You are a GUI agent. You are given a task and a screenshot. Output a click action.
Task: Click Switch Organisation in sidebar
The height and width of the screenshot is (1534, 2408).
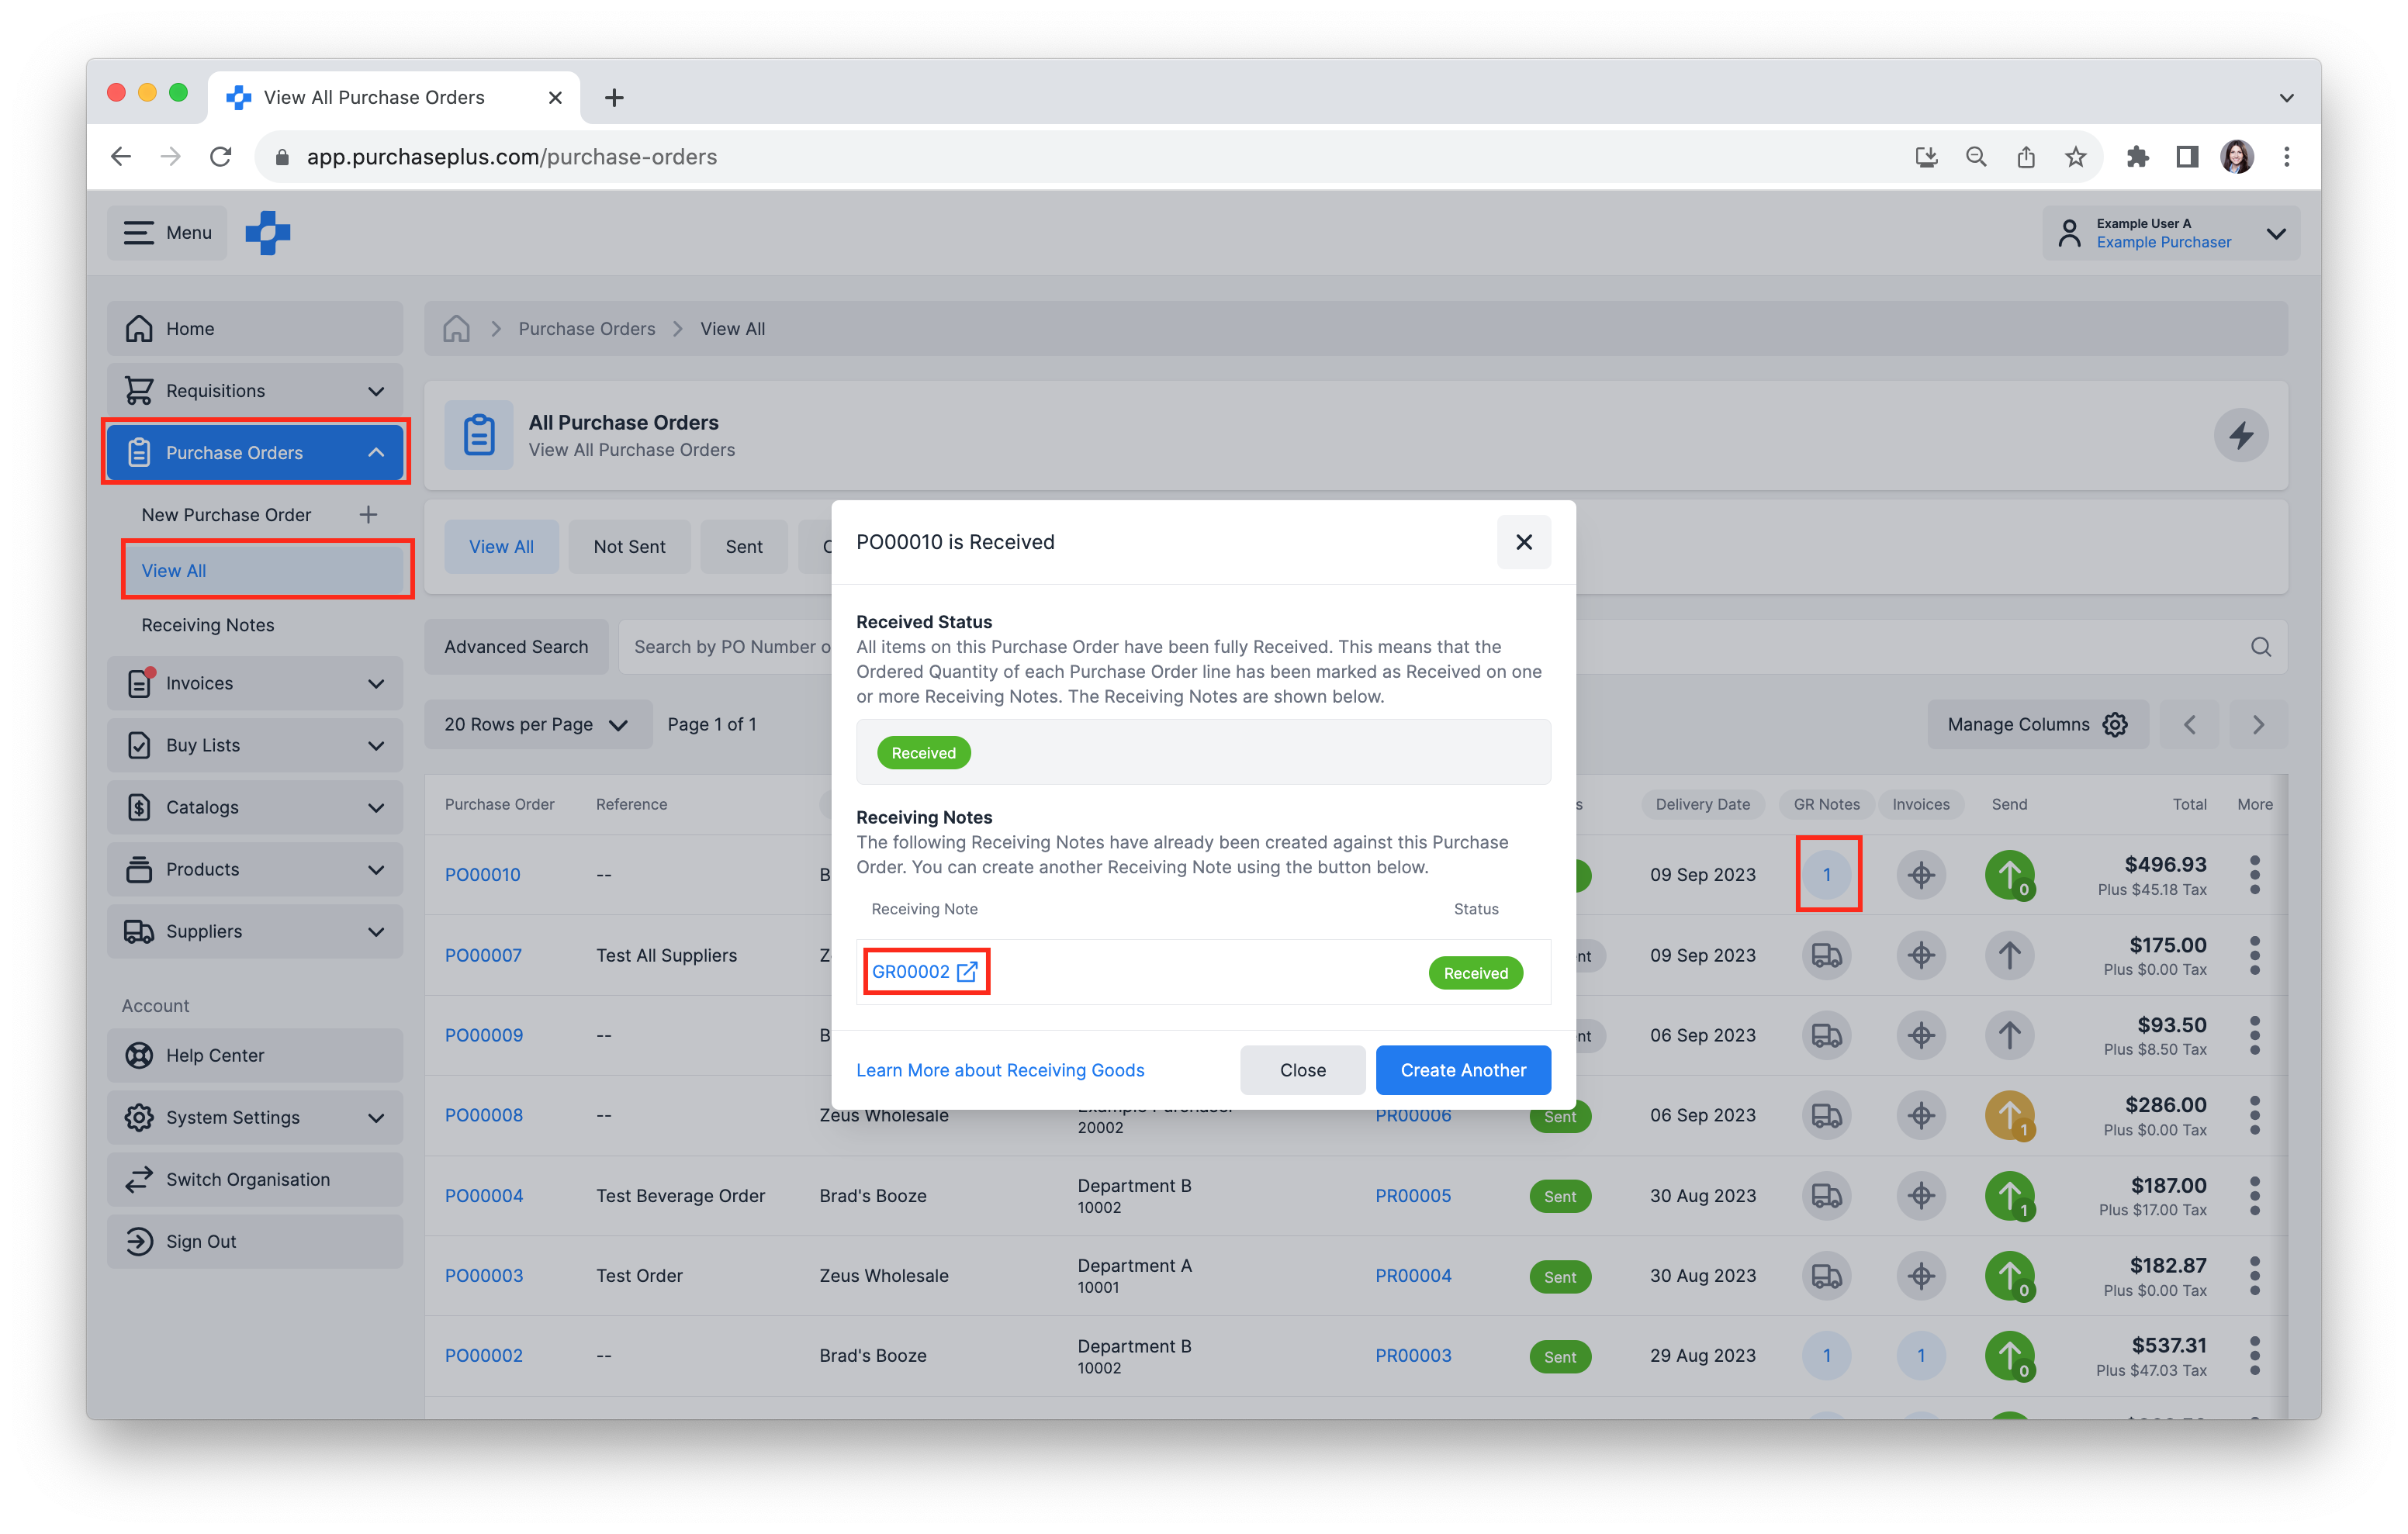(x=255, y=1179)
